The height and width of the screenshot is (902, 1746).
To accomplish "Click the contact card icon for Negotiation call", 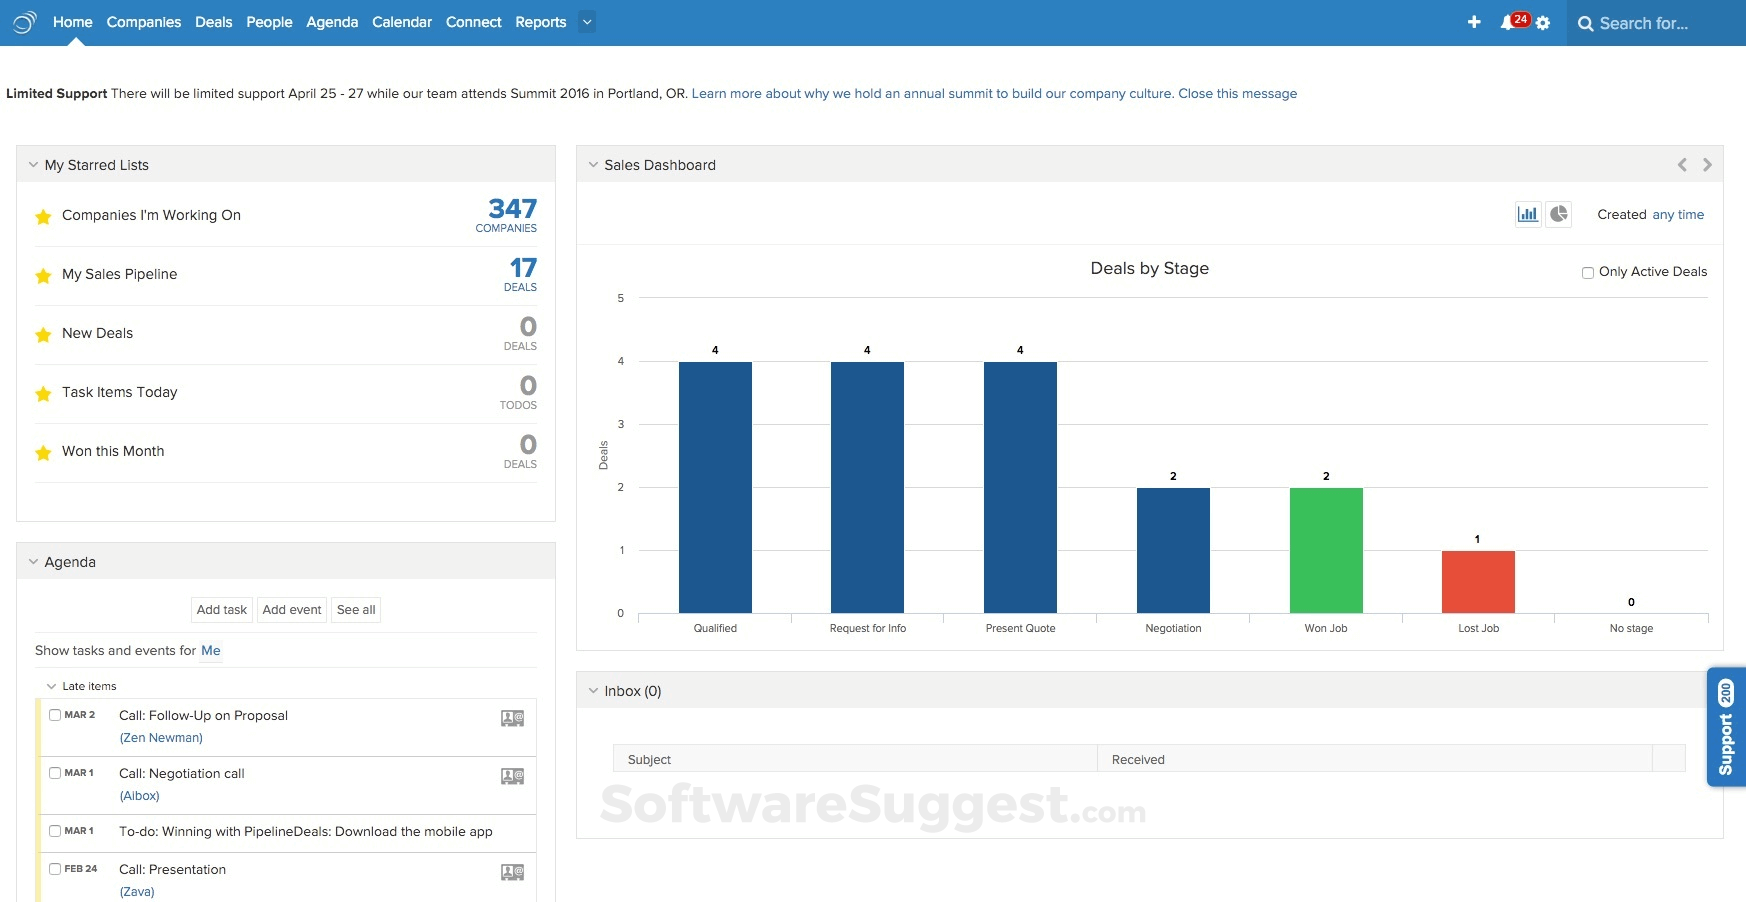I will (x=512, y=776).
